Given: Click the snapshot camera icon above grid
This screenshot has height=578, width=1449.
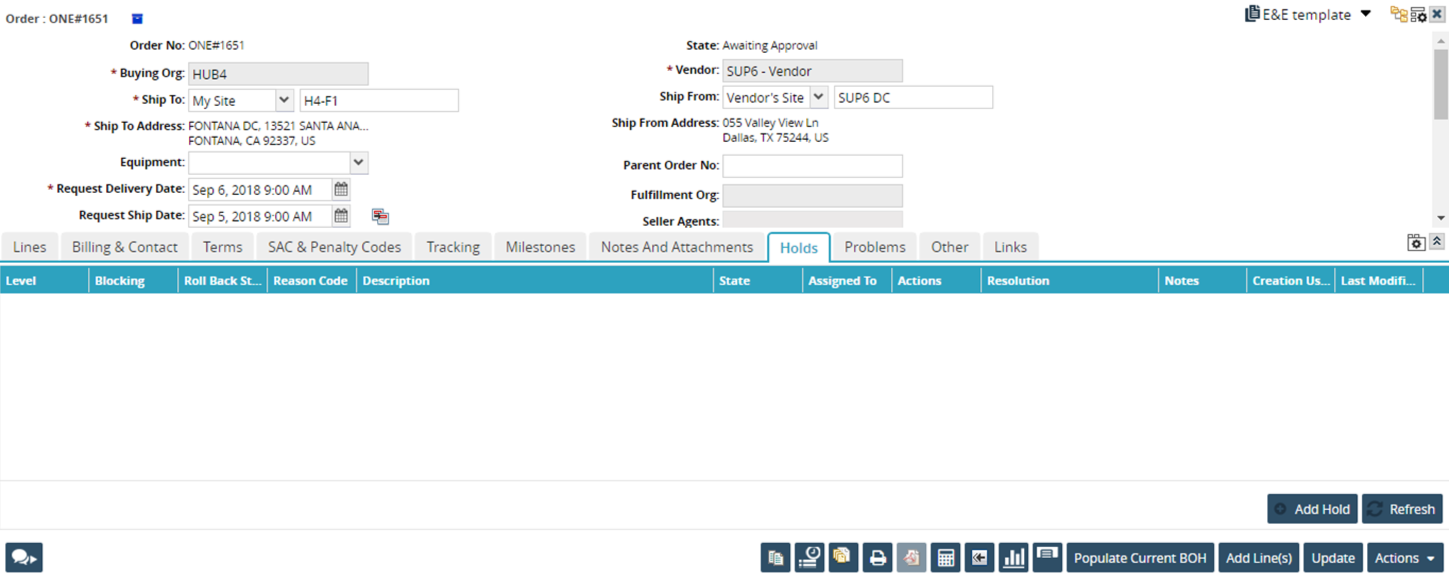Looking at the screenshot, I should coord(1416,242).
